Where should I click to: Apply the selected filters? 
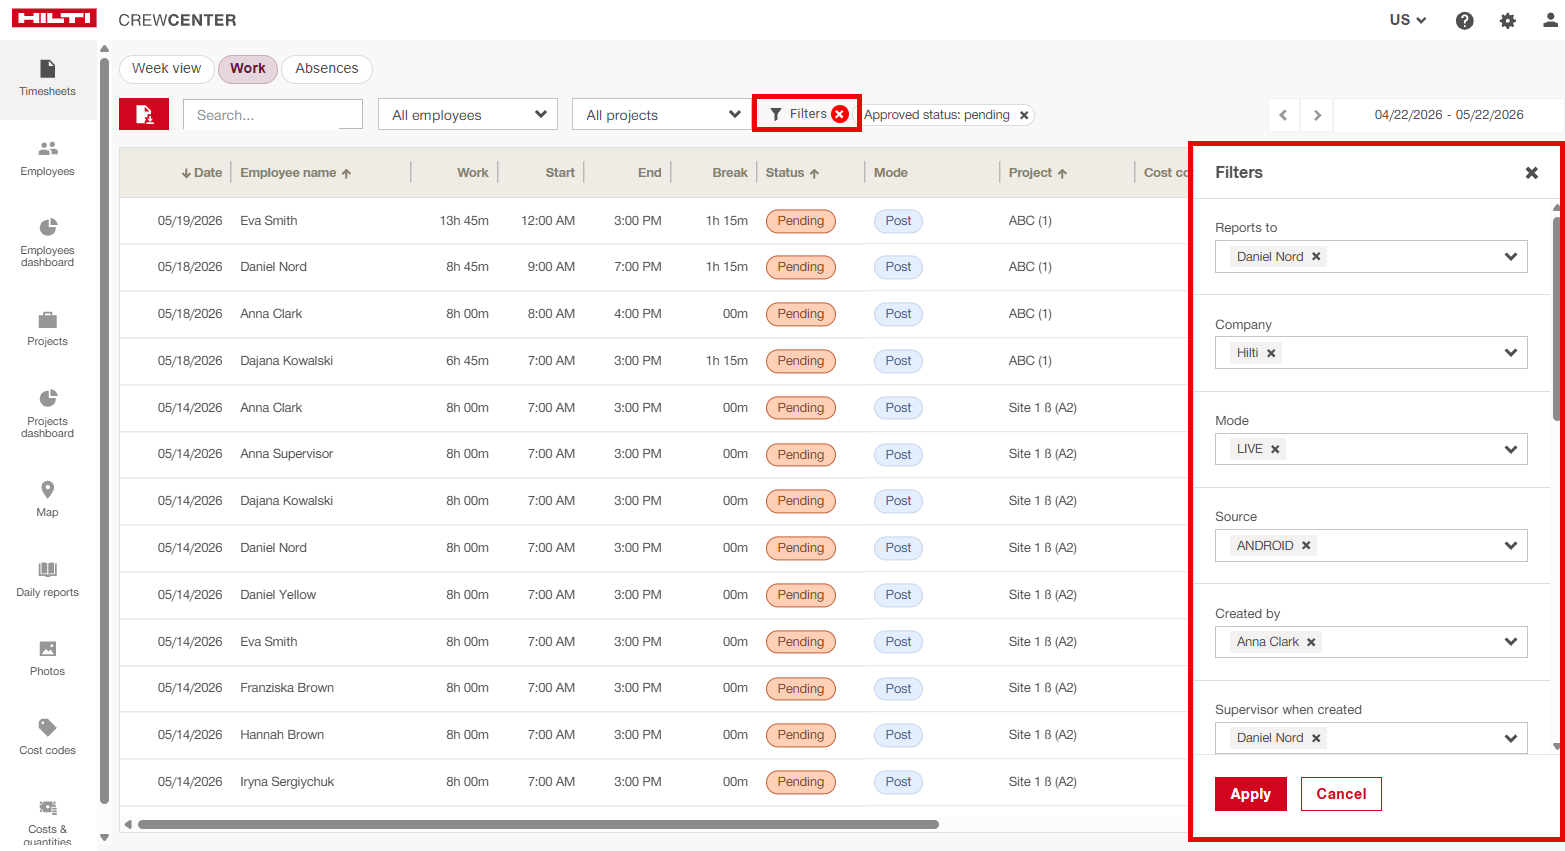coord(1251,794)
